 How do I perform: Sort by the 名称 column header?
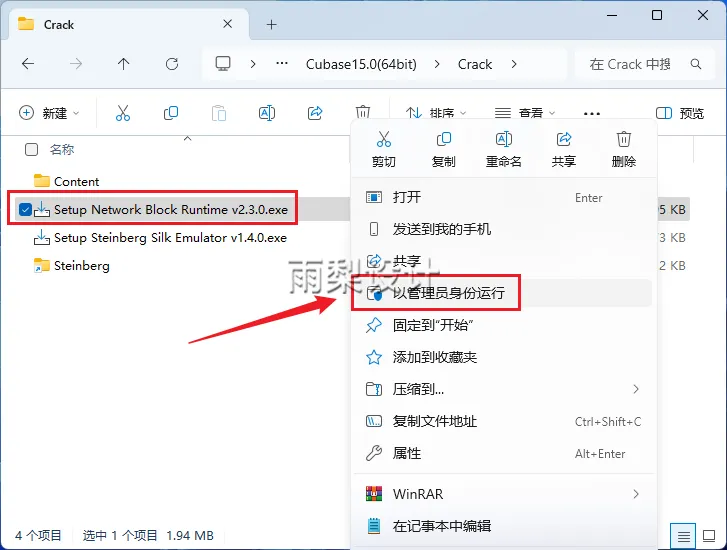tap(62, 149)
